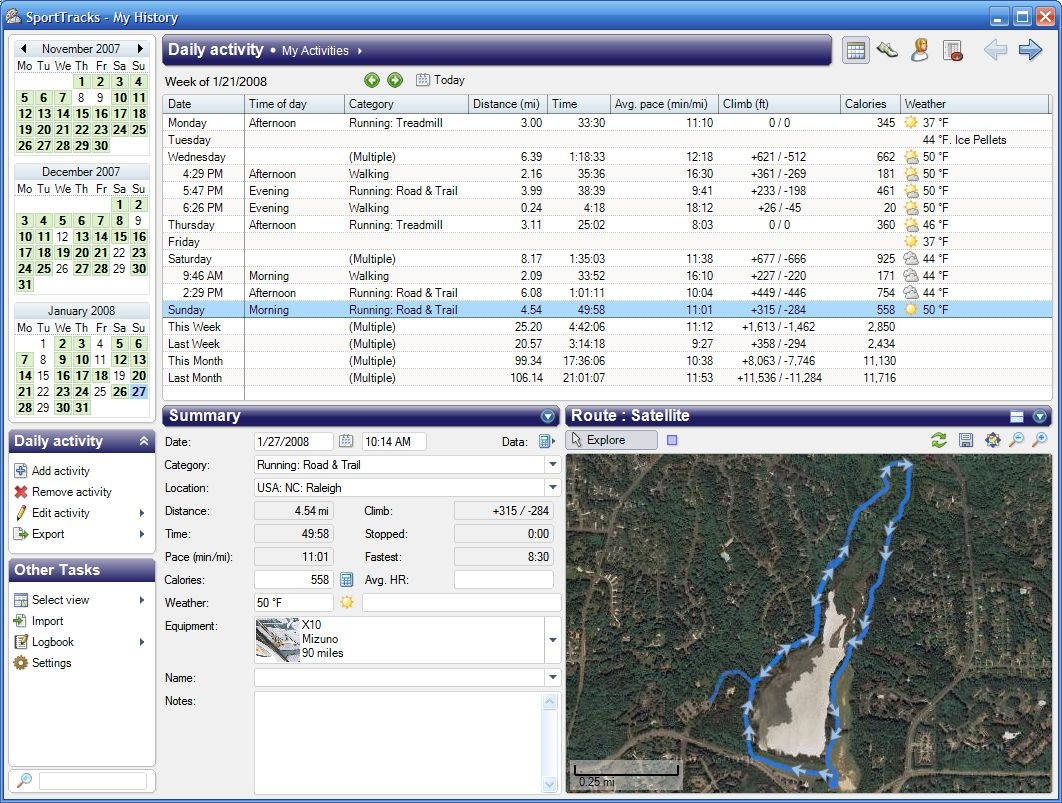
Task: Collapse the Daily activity task panel
Action: click(x=143, y=441)
